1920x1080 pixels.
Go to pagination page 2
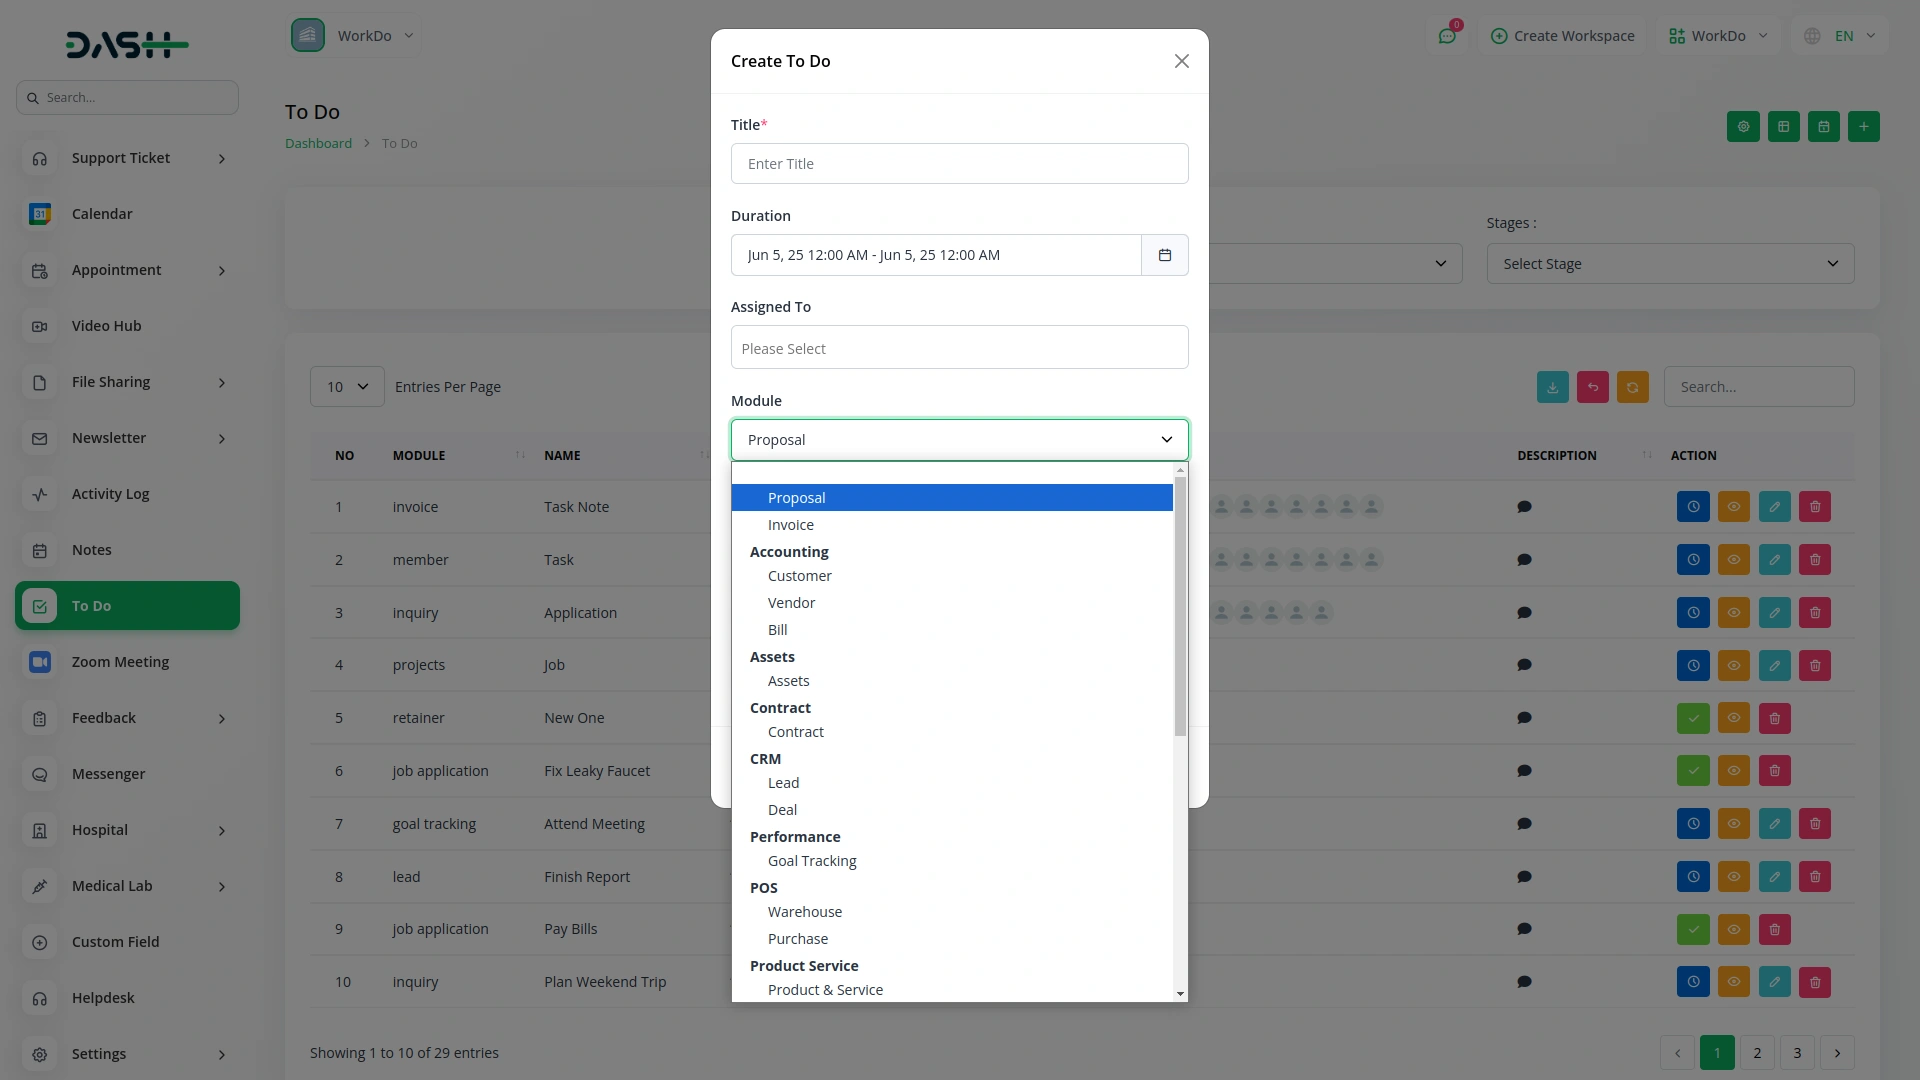[1757, 1053]
